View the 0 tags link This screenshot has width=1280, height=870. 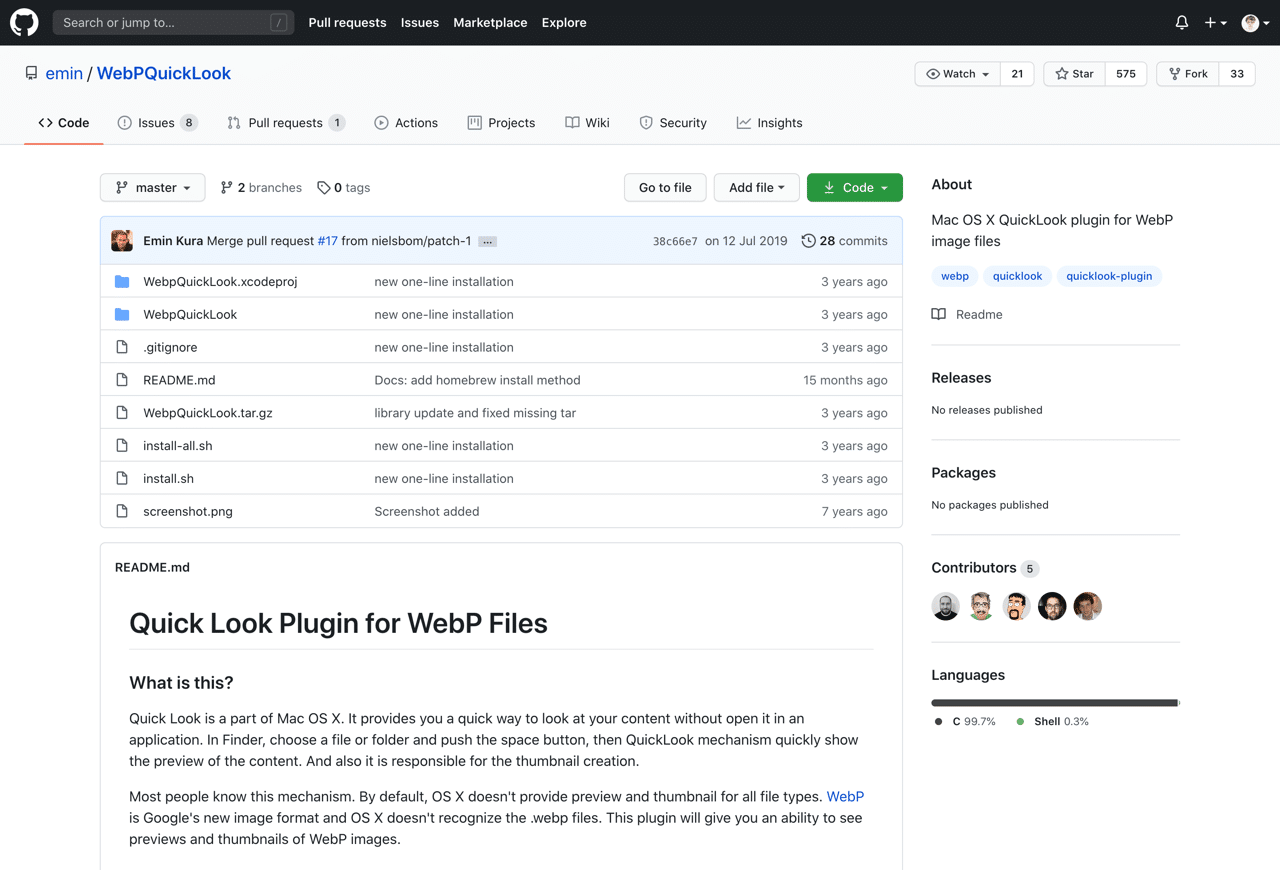point(344,187)
